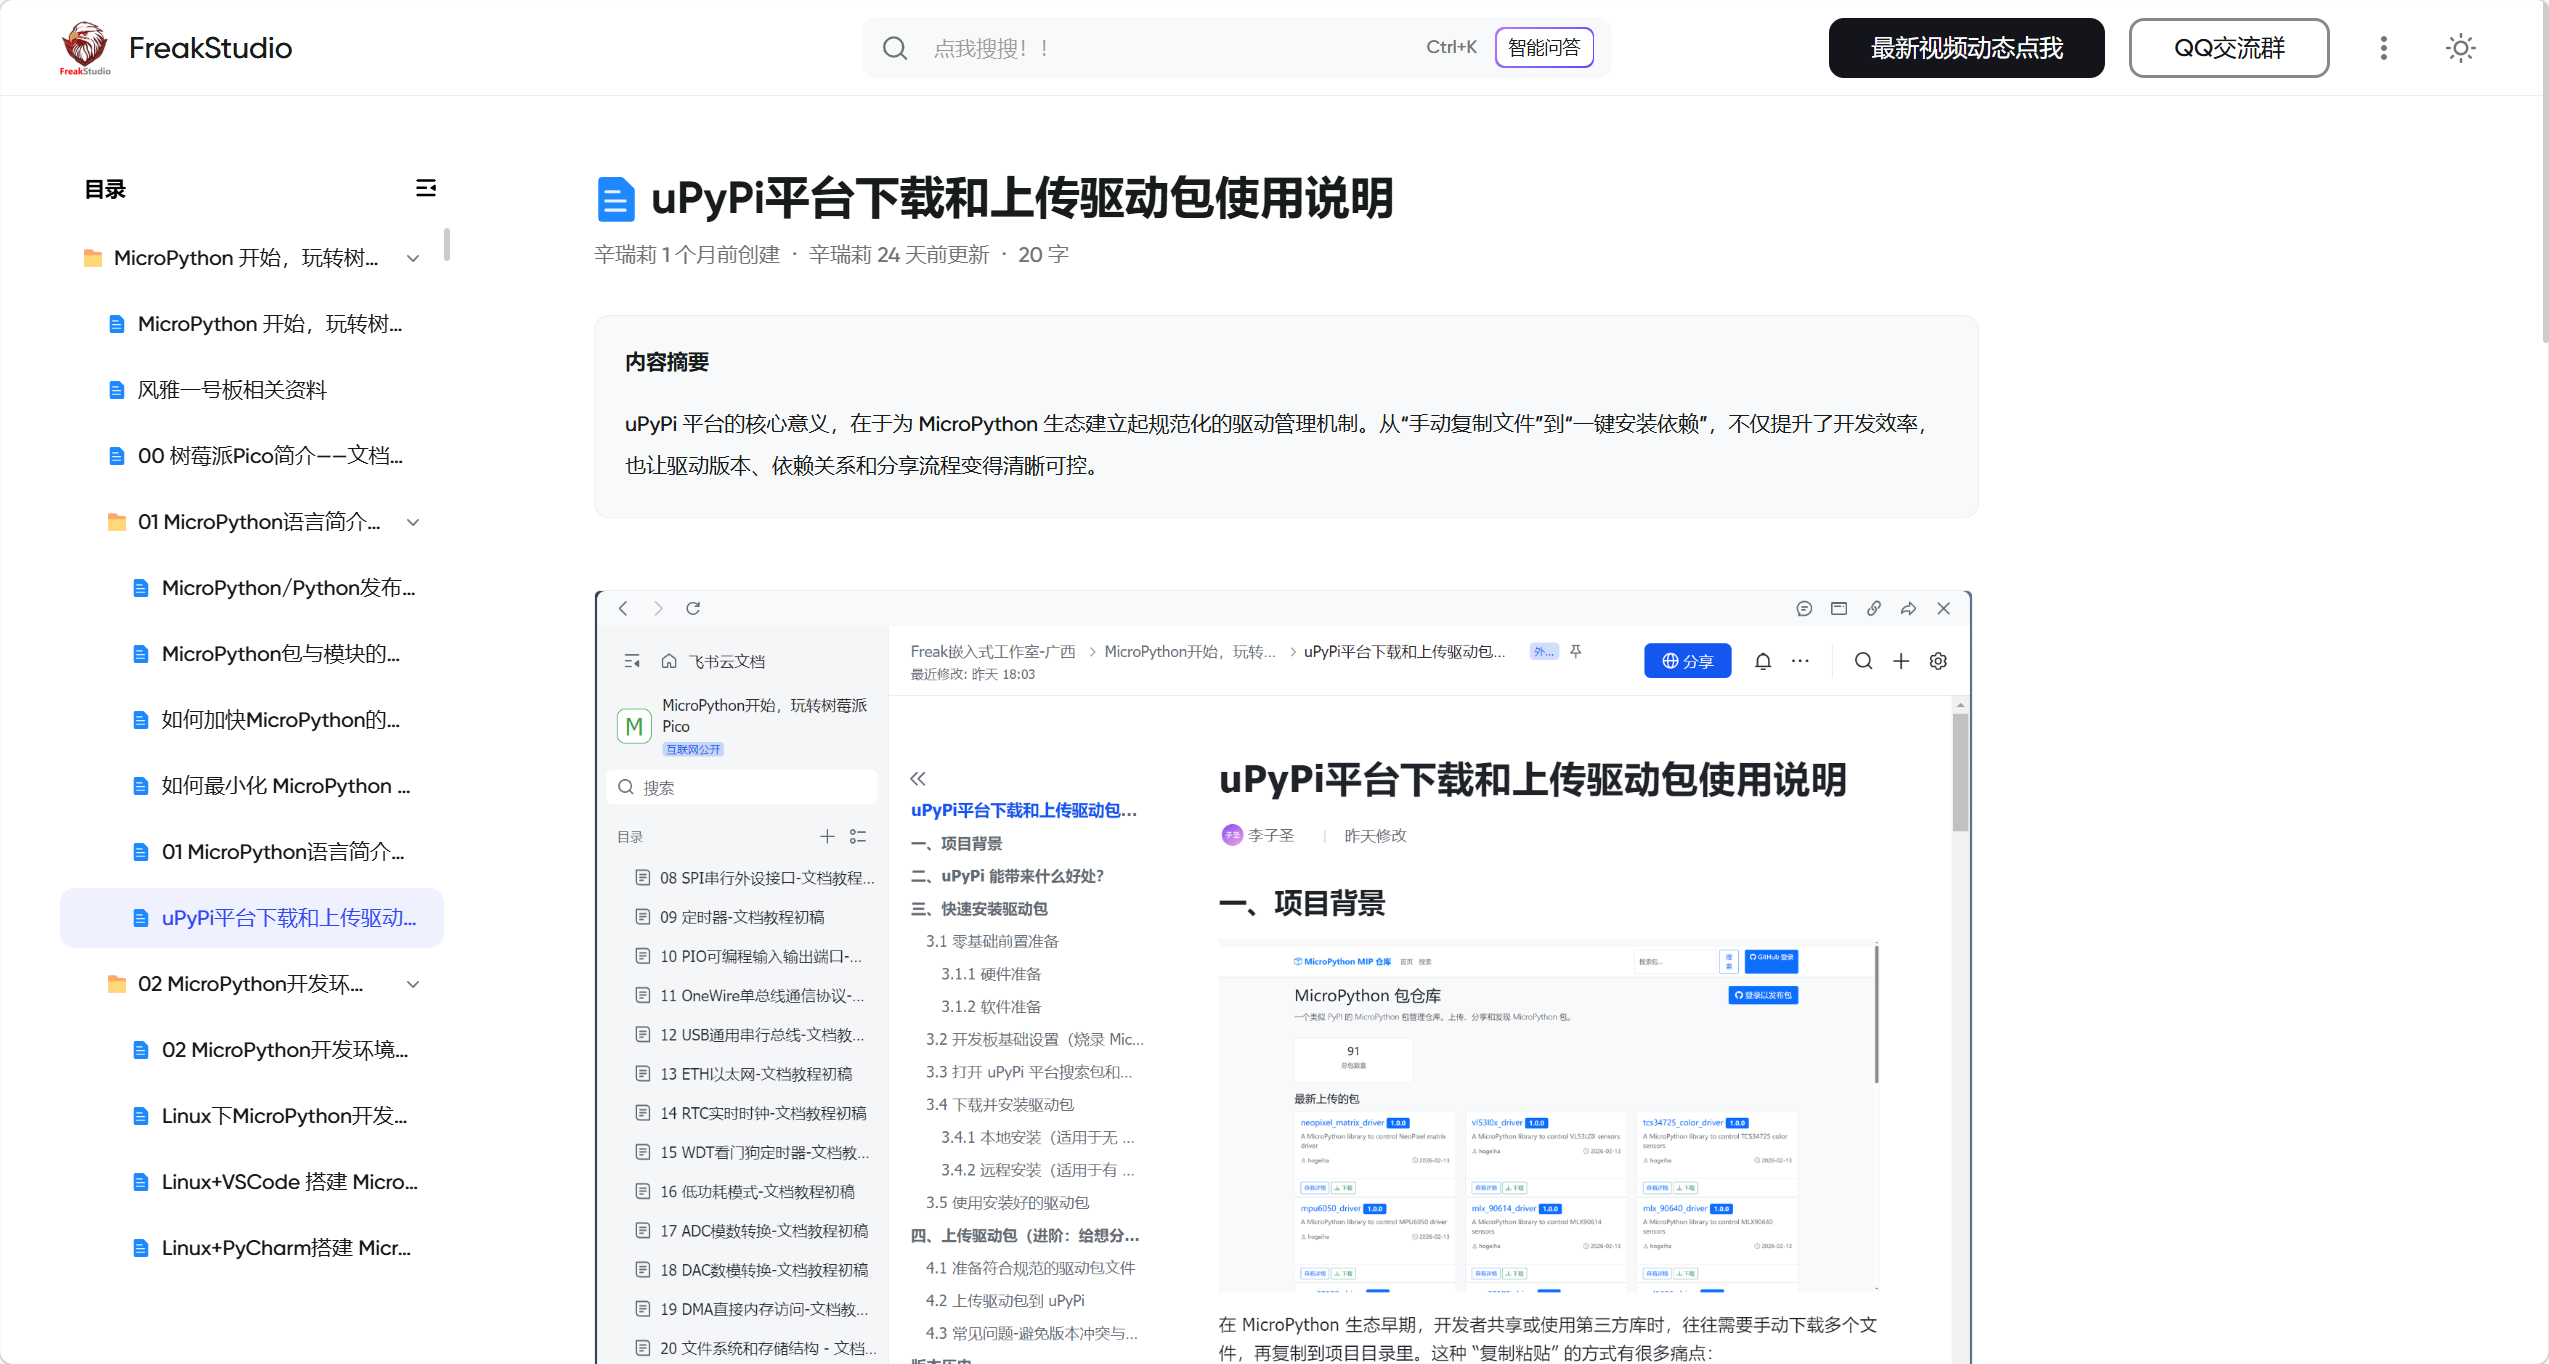Jump to outline item 3.4 下载并安装驱动包
This screenshot has width=2549, height=1364.
[999, 1104]
